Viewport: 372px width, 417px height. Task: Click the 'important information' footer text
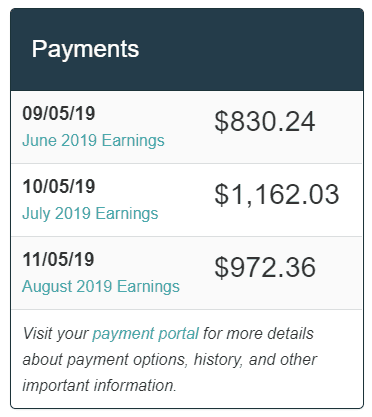(99, 386)
